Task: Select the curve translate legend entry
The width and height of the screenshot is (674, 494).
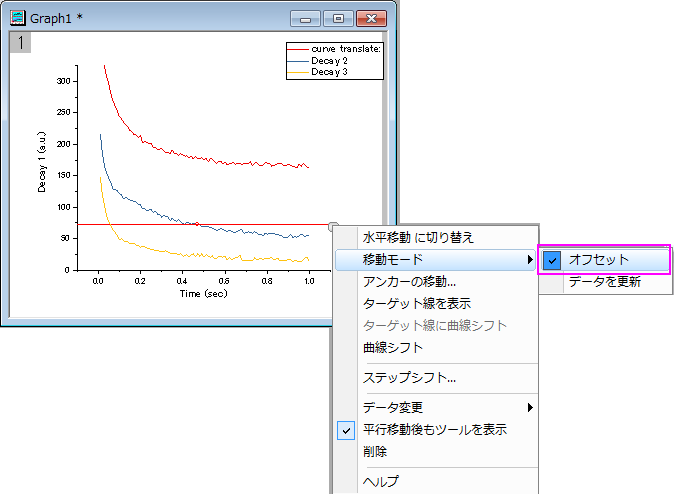Action: pyautogui.click(x=346, y=49)
